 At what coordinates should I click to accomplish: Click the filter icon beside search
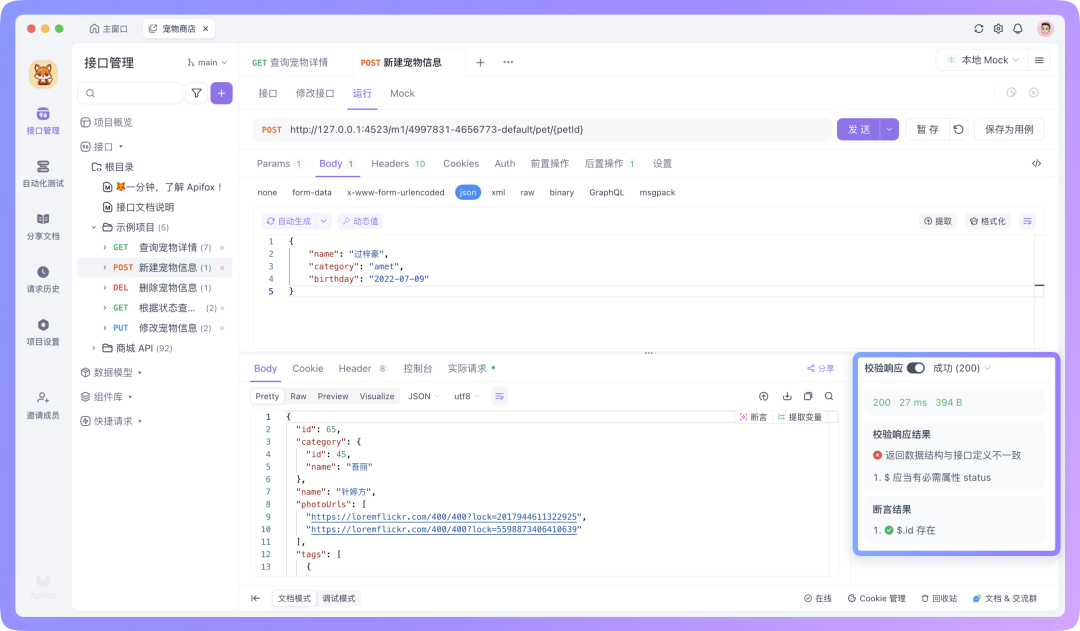tap(196, 93)
